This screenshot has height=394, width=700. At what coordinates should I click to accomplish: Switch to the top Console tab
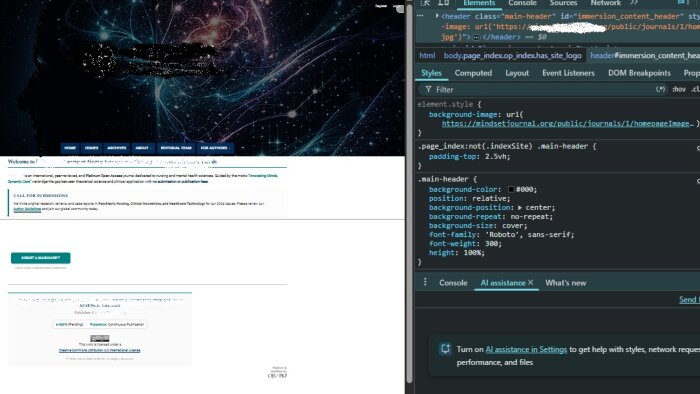522,3
